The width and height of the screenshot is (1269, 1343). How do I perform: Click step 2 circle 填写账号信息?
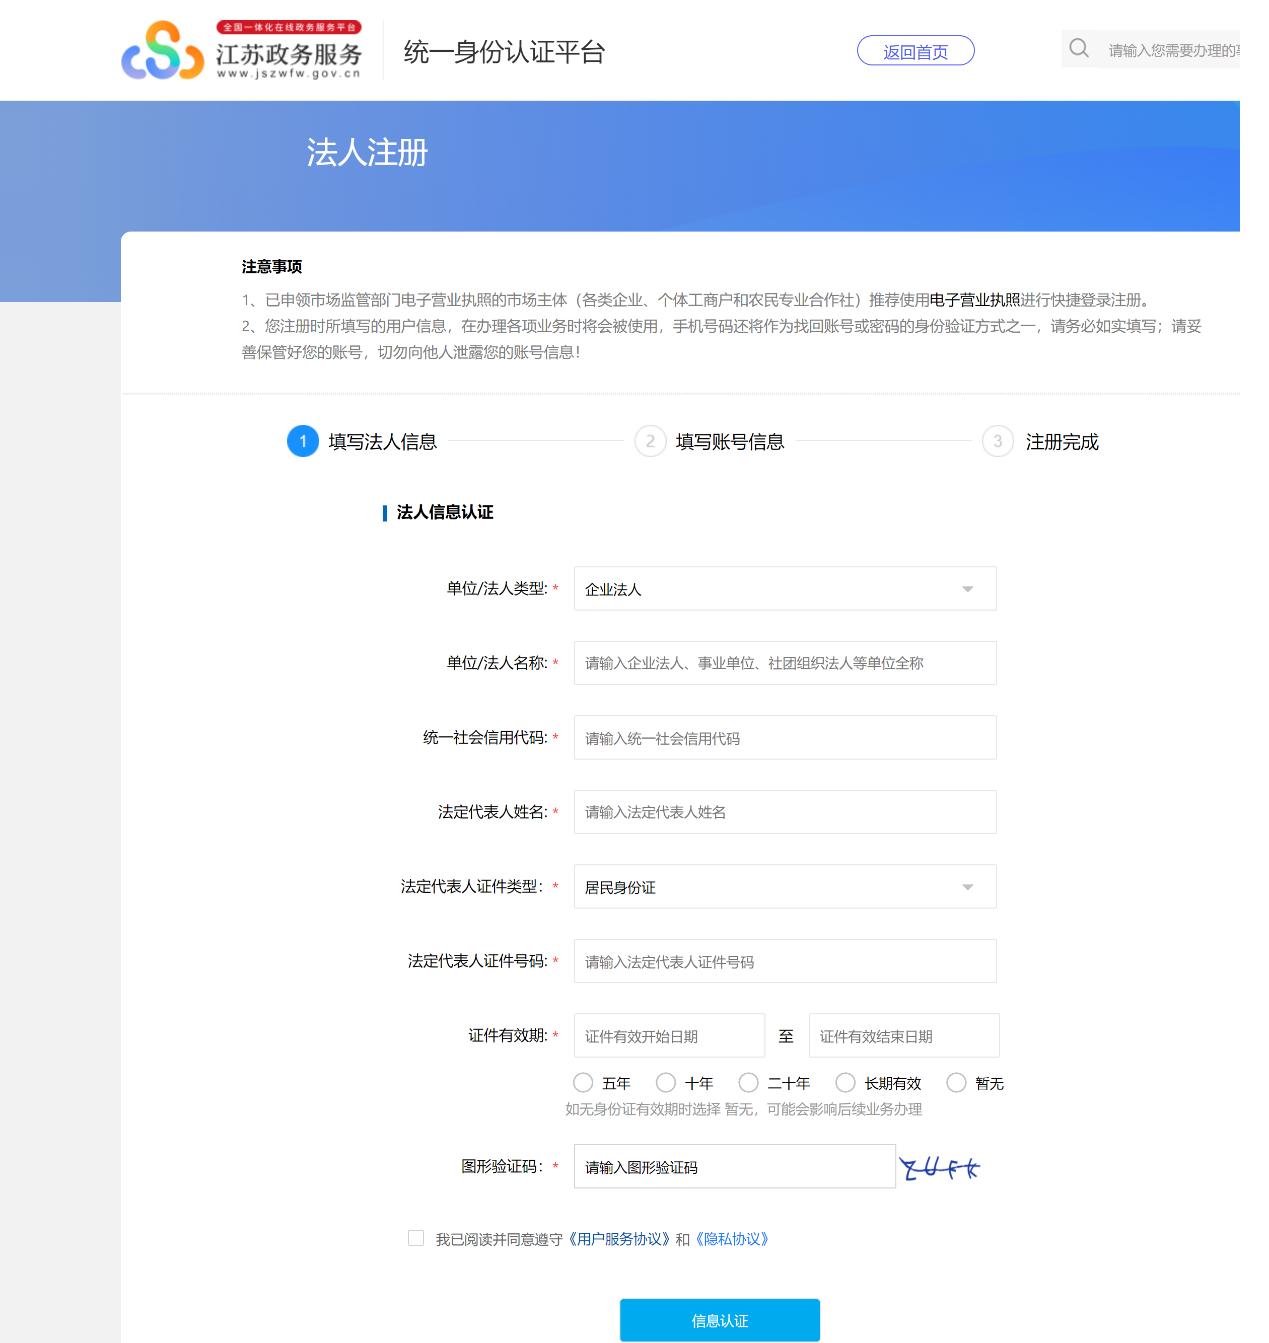(x=650, y=441)
